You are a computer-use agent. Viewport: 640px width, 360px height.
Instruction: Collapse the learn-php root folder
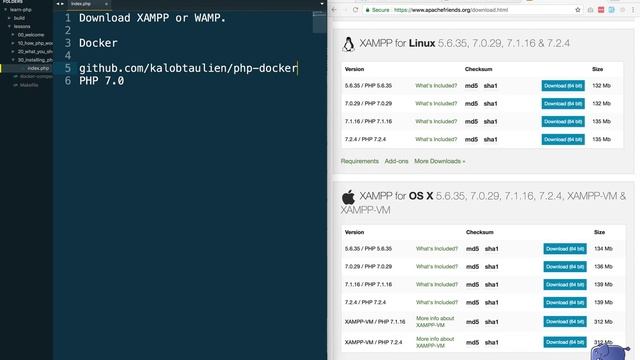click(x=6, y=9)
